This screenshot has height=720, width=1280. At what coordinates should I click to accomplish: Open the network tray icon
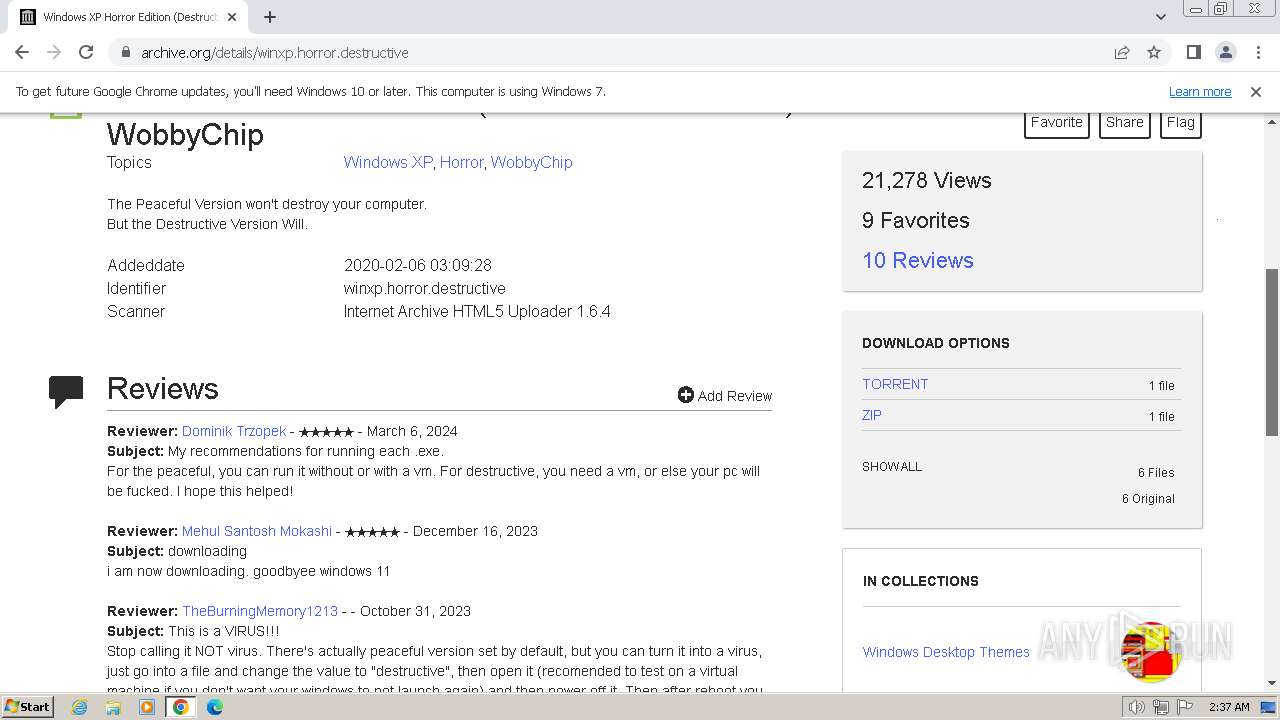(x=1161, y=707)
